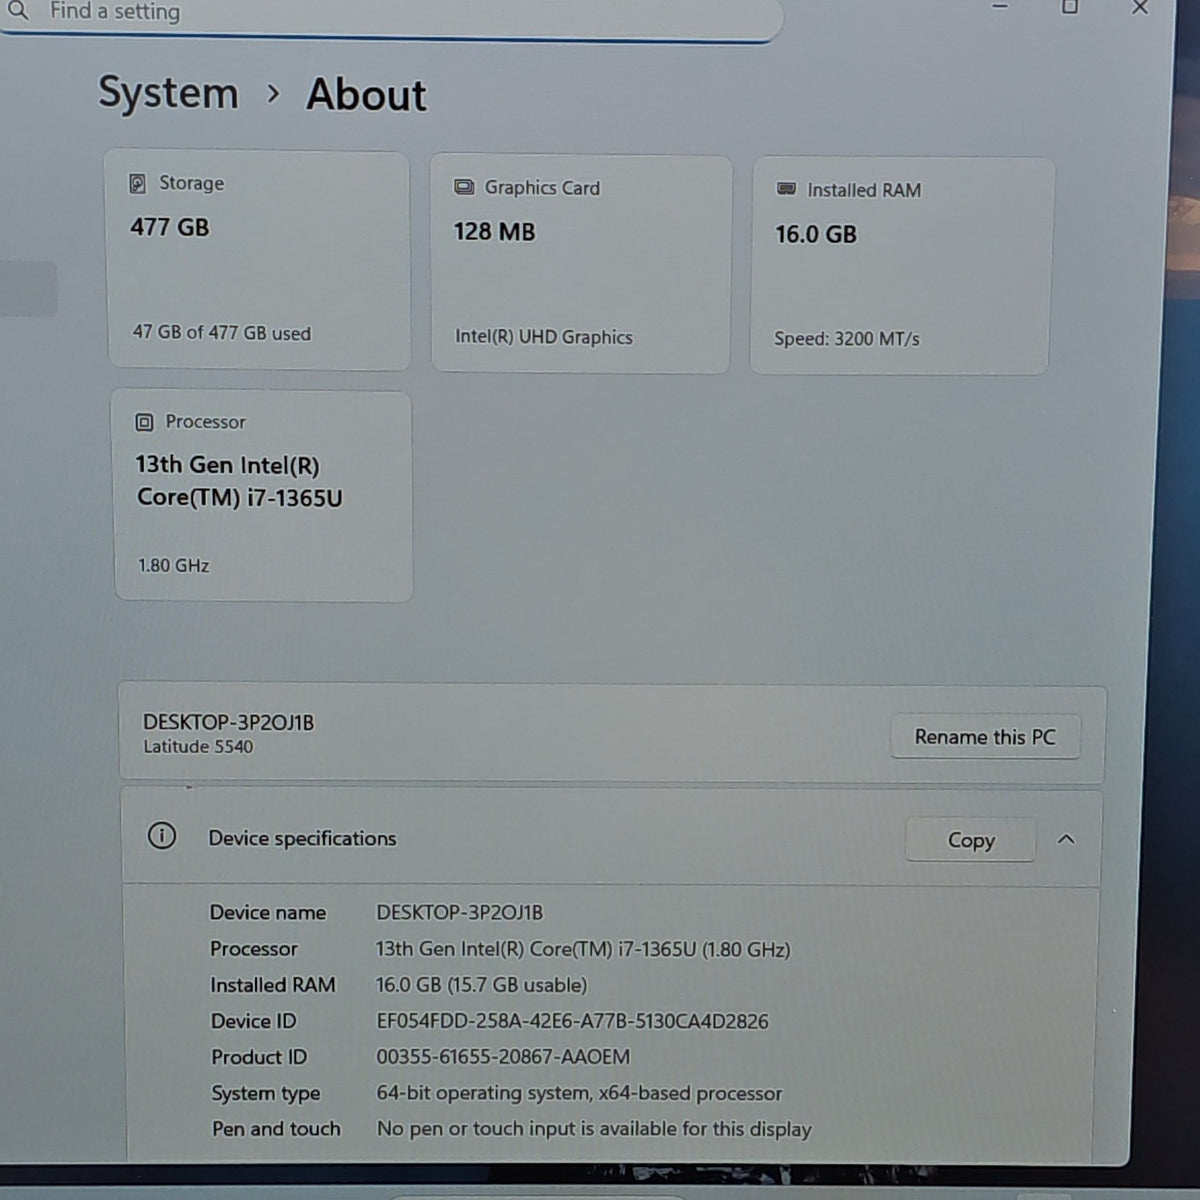Image resolution: width=1200 pixels, height=1200 pixels.
Task: Copy the device specifications
Action: coord(971,840)
